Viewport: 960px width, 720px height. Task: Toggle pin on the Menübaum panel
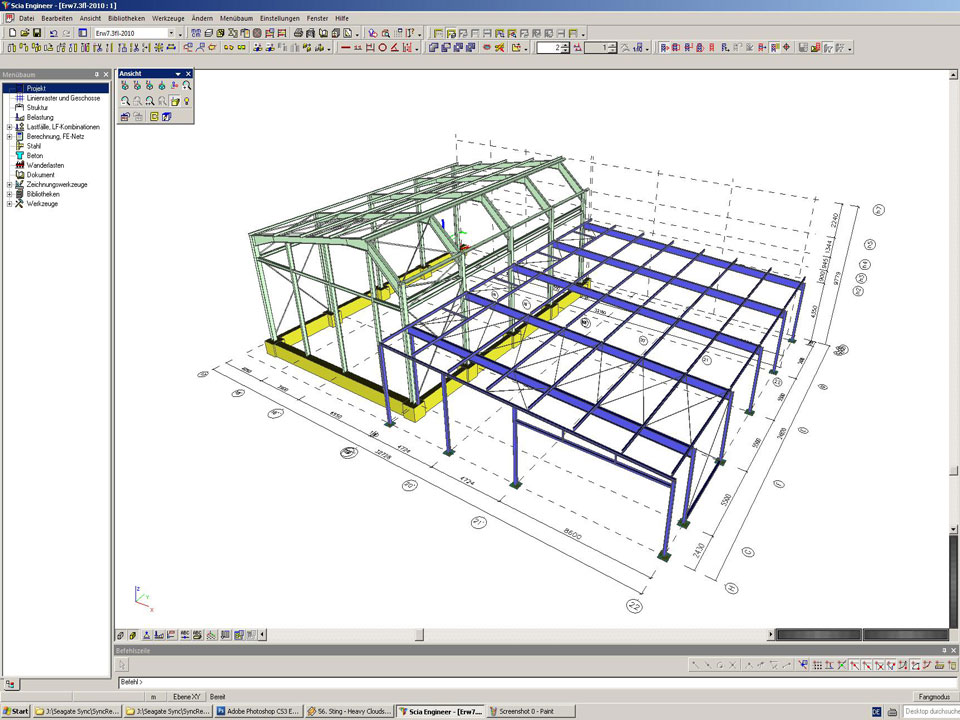pyautogui.click(x=97, y=74)
